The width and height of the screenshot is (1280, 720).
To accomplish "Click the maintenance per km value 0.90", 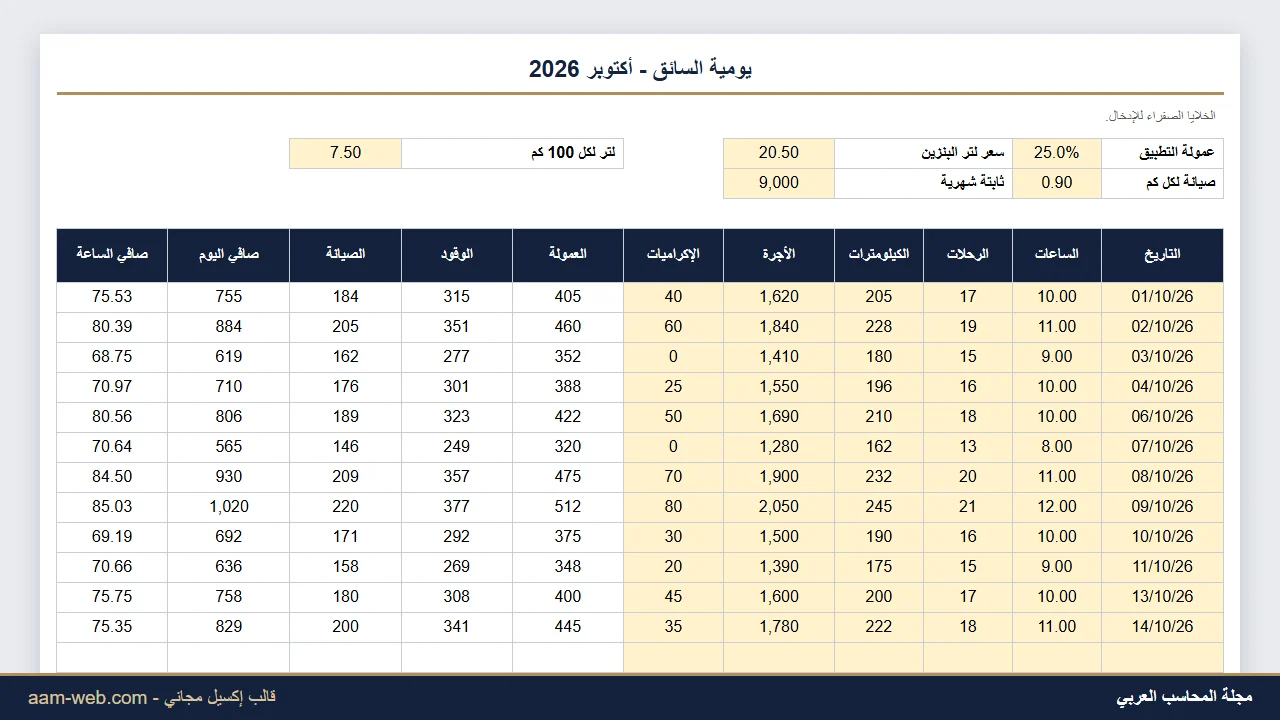I will click(1057, 183).
